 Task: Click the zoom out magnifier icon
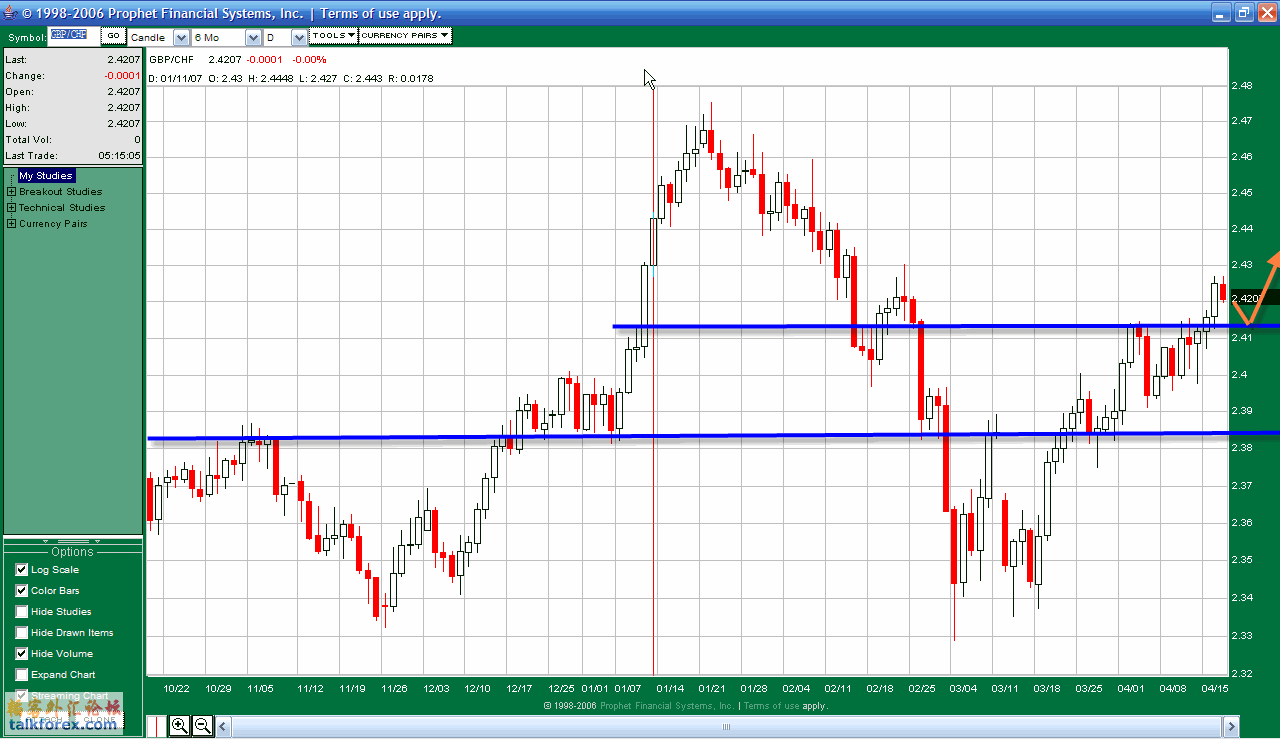[202, 726]
